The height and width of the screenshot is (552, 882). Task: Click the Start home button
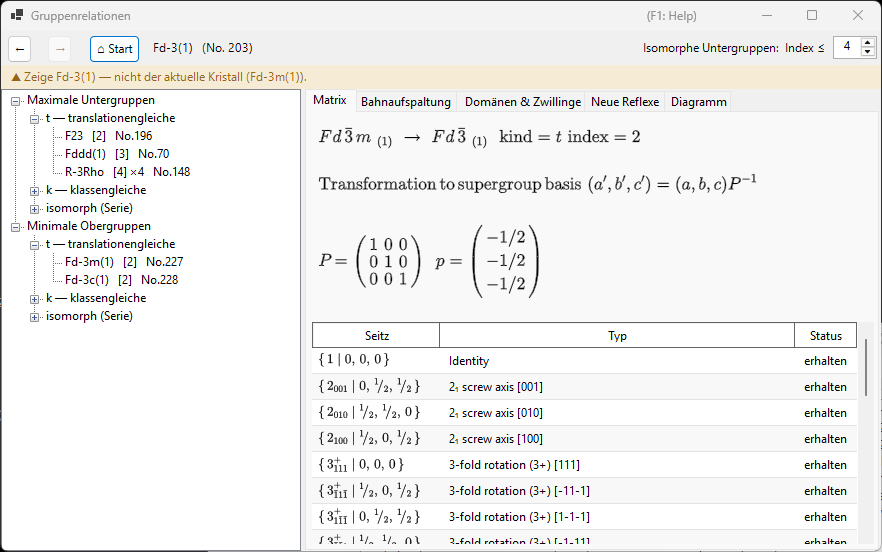coord(114,50)
